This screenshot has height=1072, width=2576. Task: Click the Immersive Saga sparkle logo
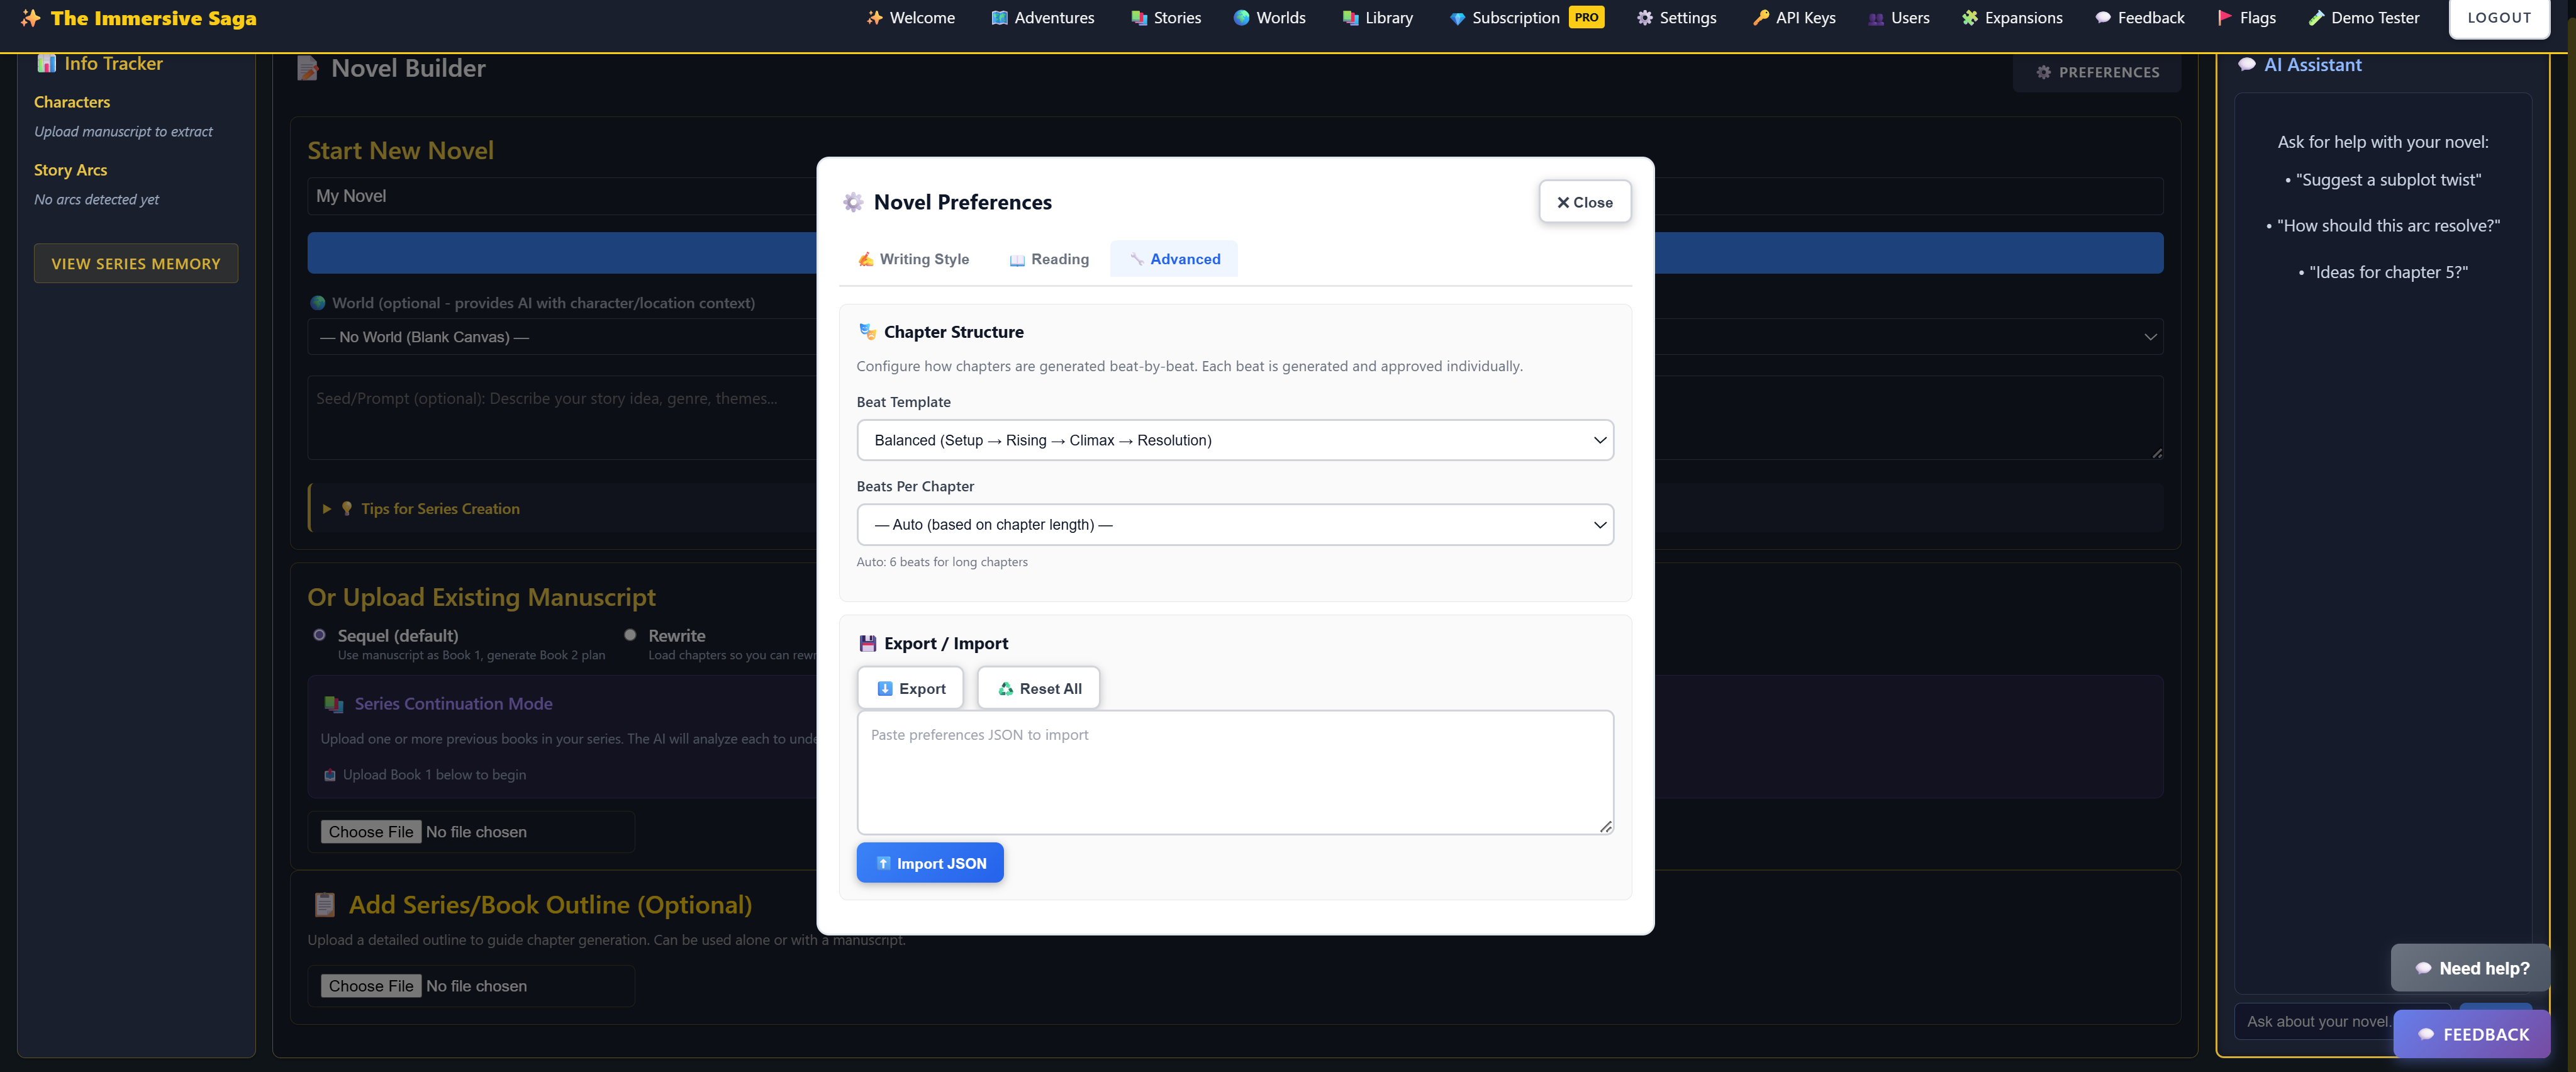(30, 18)
